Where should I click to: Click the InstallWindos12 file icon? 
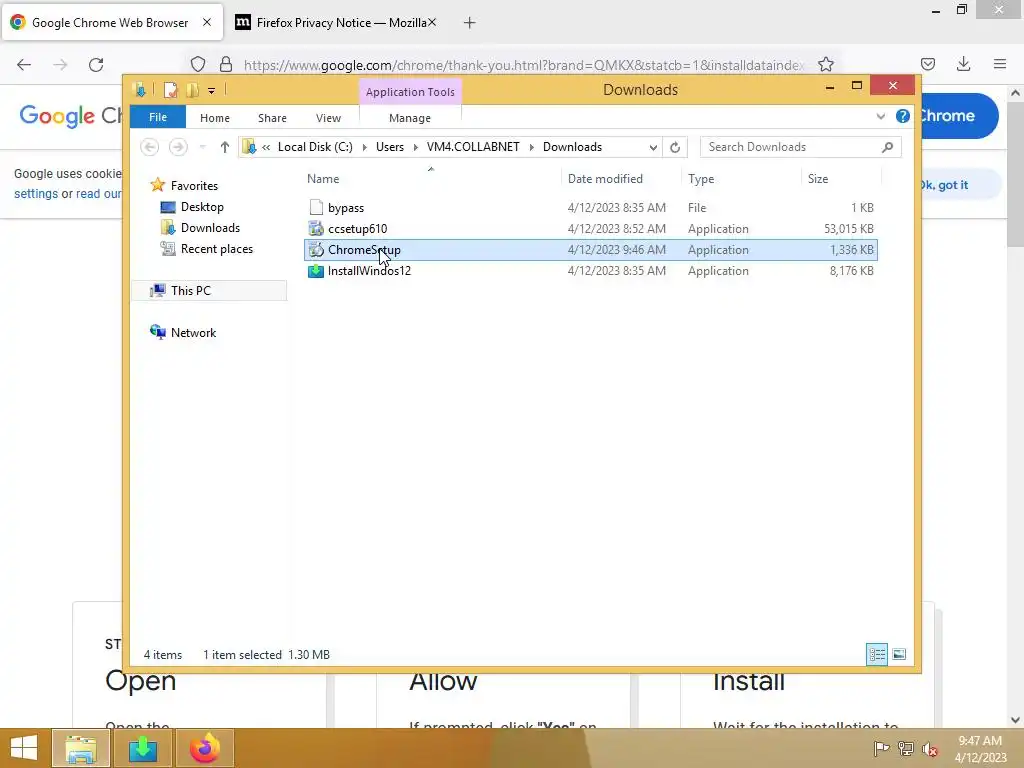point(316,270)
